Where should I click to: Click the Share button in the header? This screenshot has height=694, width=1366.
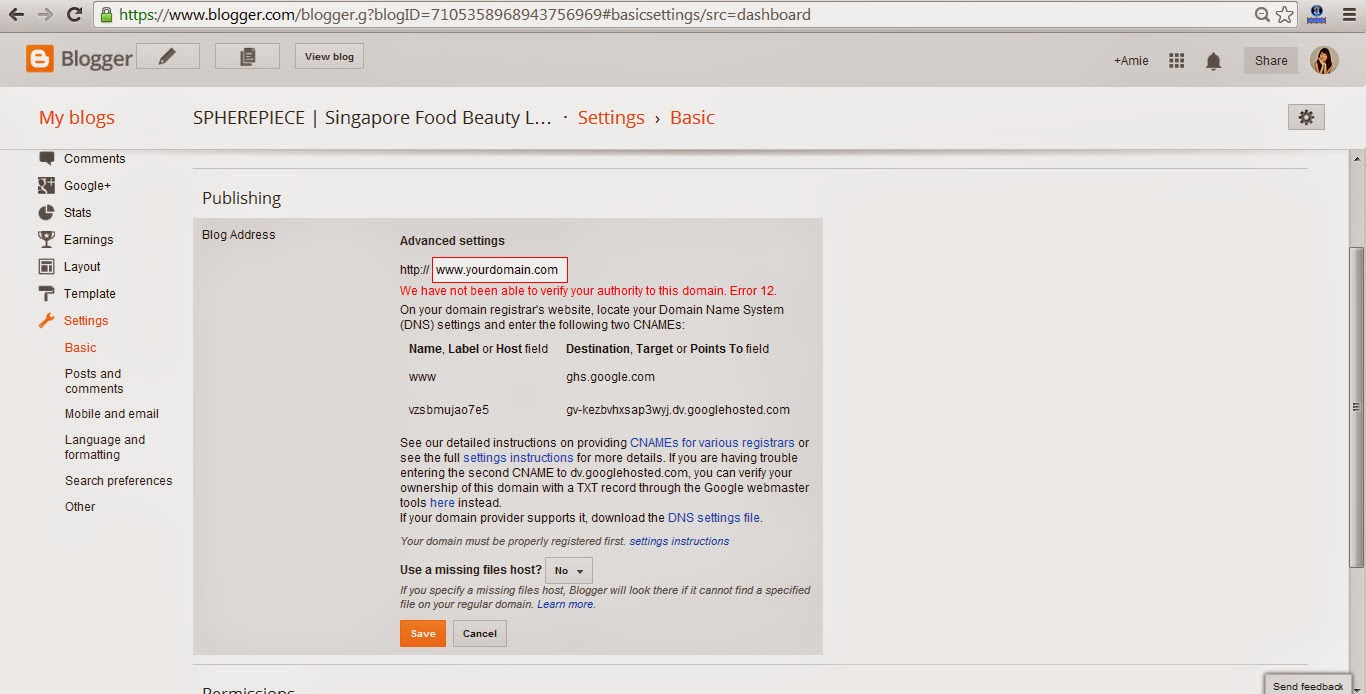[1271, 60]
